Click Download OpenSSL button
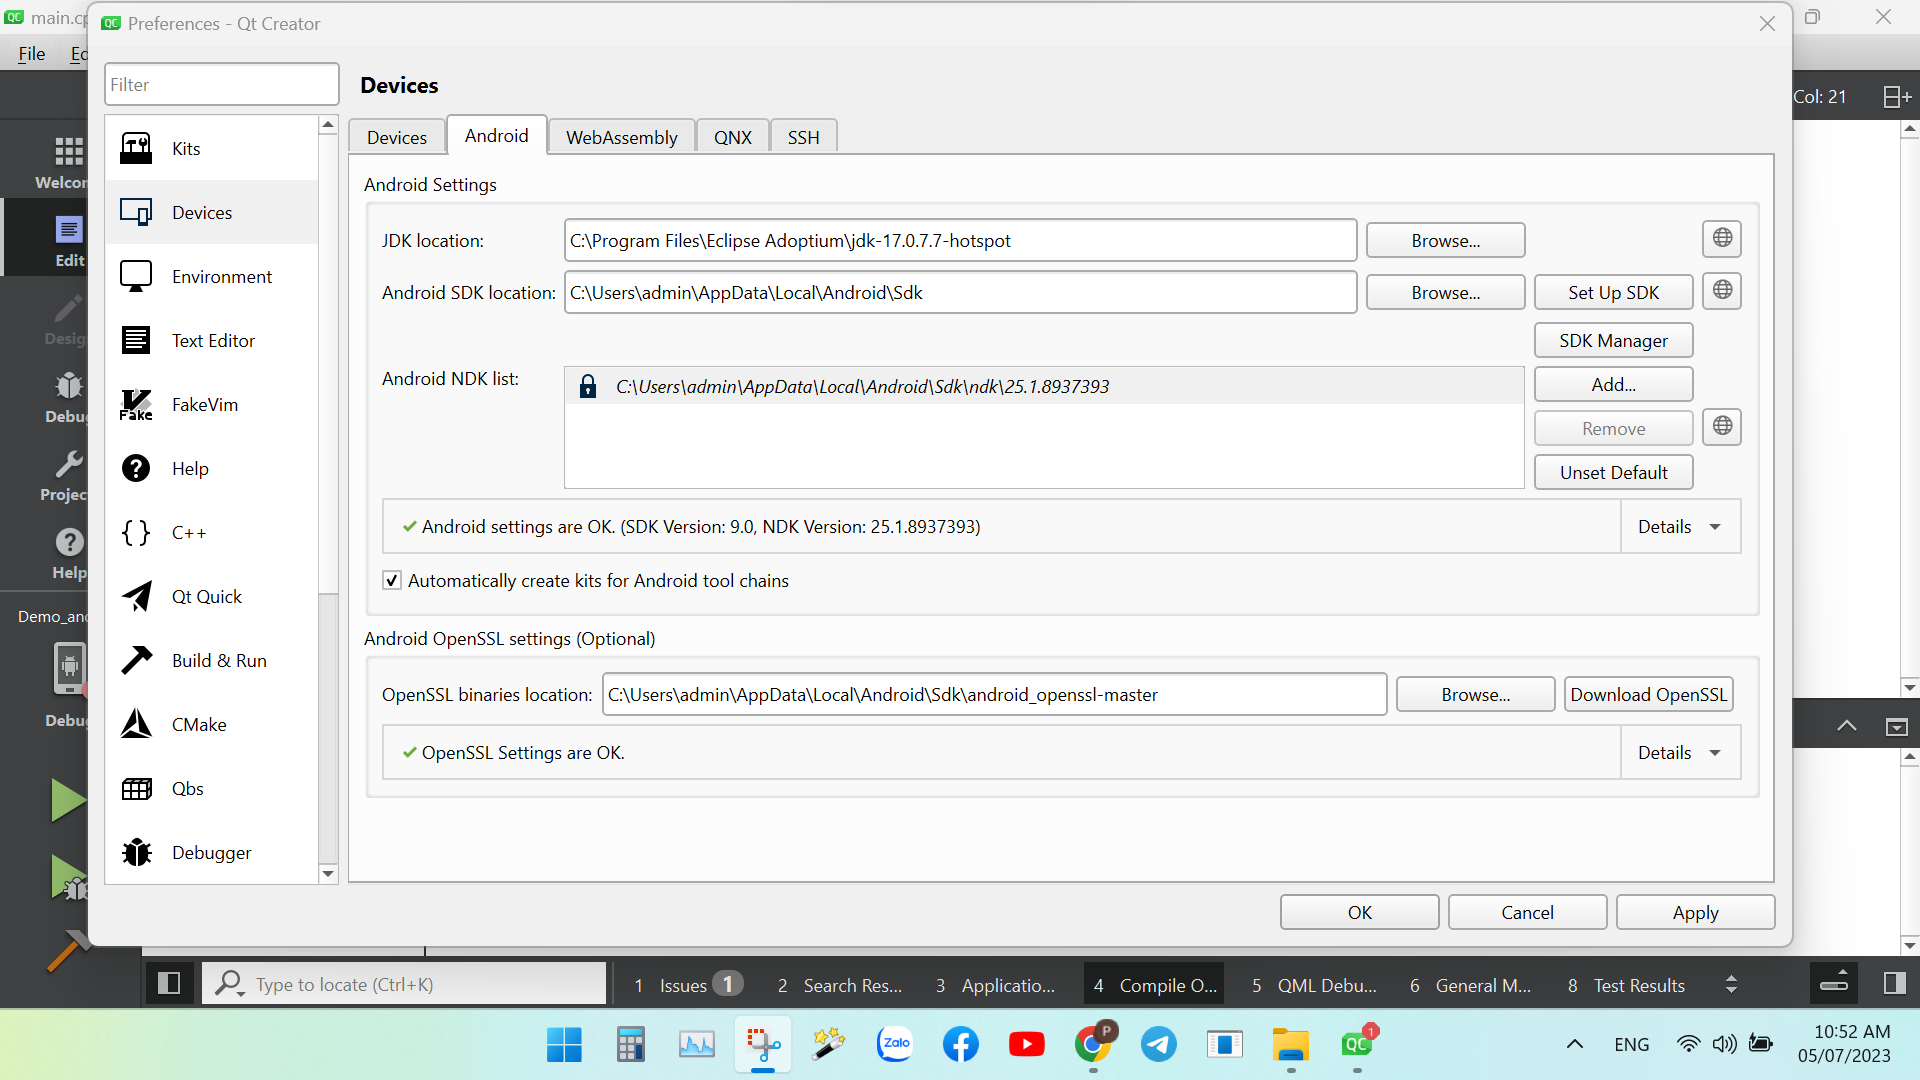 click(x=1648, y=695)
